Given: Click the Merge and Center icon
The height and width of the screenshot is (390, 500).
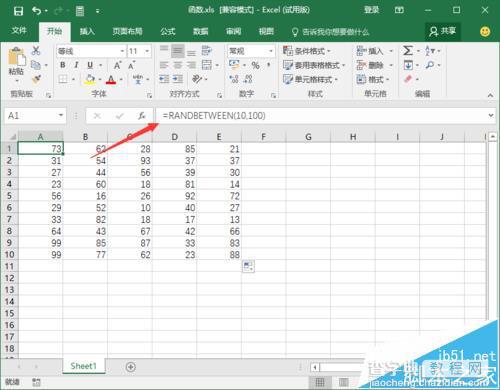Looking at the screenshot, I should (x=207, y=65).
